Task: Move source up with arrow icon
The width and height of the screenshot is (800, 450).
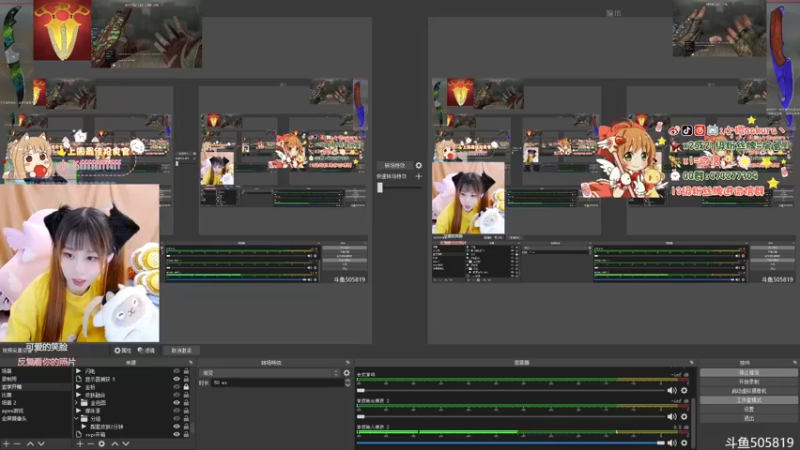Action: pyautogui.click(x=115, y=444)
